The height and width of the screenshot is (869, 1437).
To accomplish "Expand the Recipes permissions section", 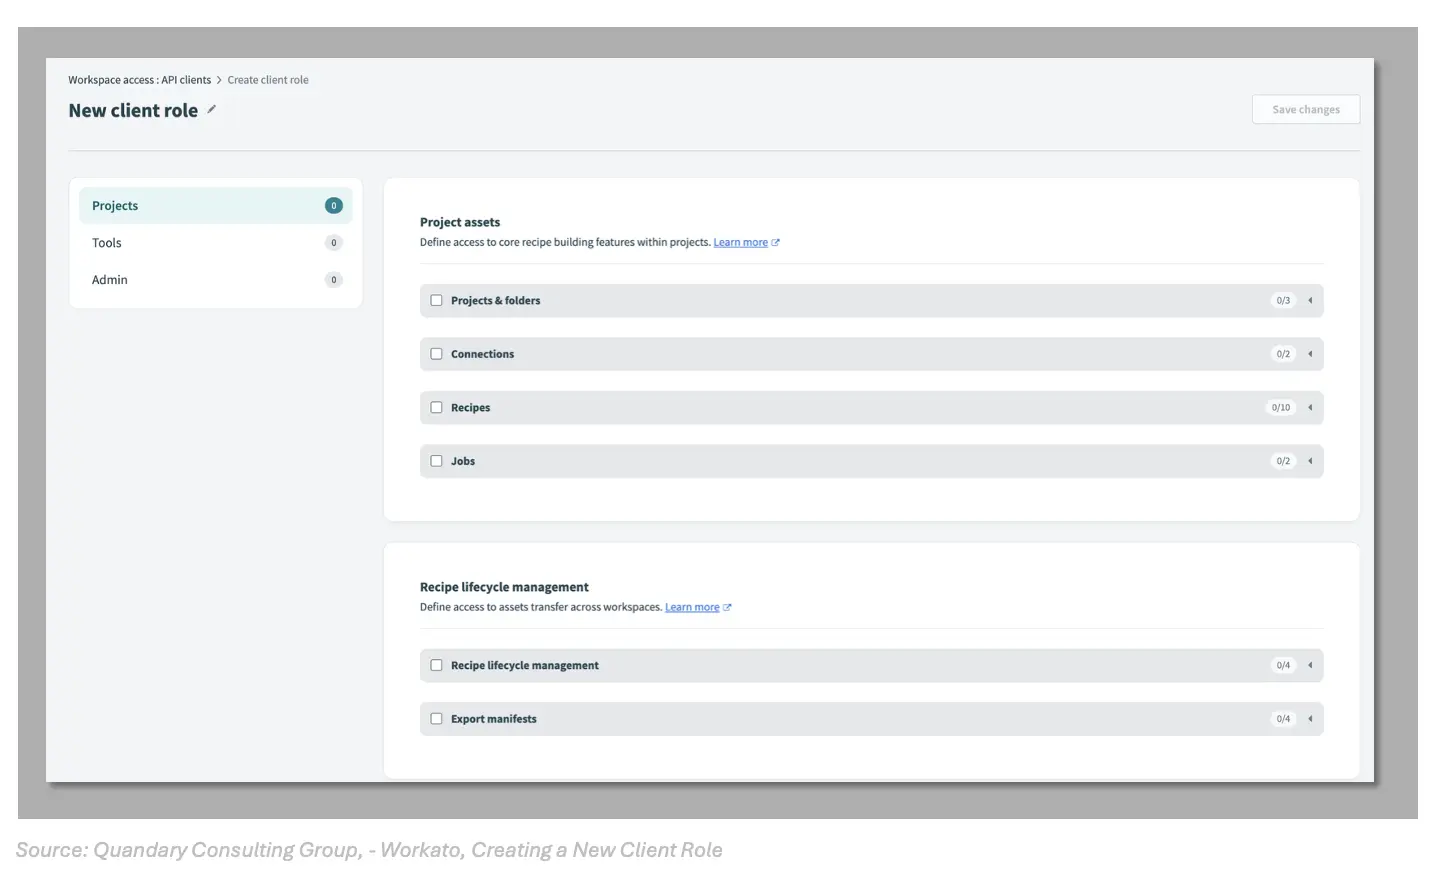I will (1310, 407).
